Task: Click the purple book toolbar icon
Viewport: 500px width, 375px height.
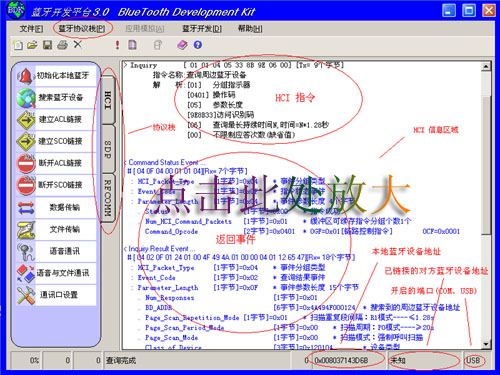Action: pos(182,45)
